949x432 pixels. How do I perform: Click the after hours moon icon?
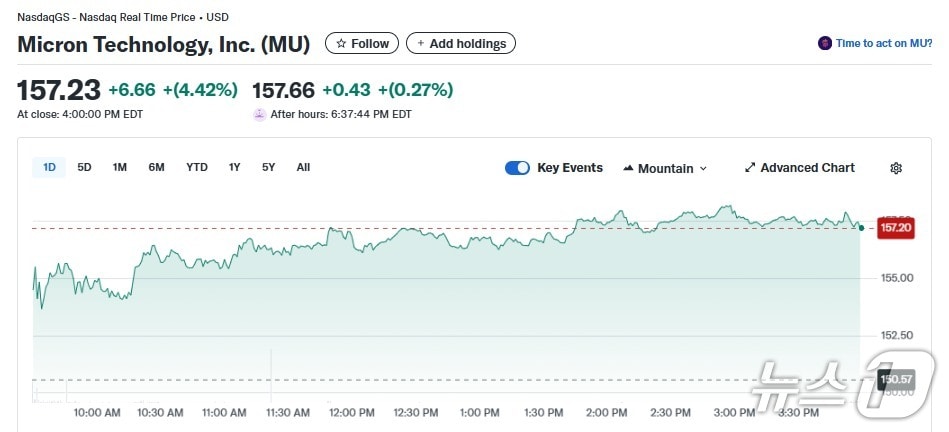[260, 114]
